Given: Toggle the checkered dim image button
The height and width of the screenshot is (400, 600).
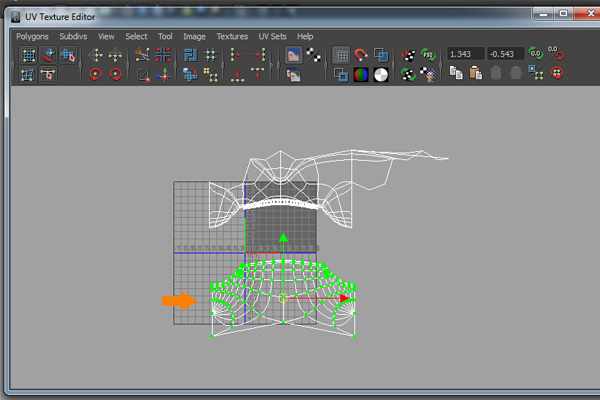Looking at the screenshot, I should point(314,55).
